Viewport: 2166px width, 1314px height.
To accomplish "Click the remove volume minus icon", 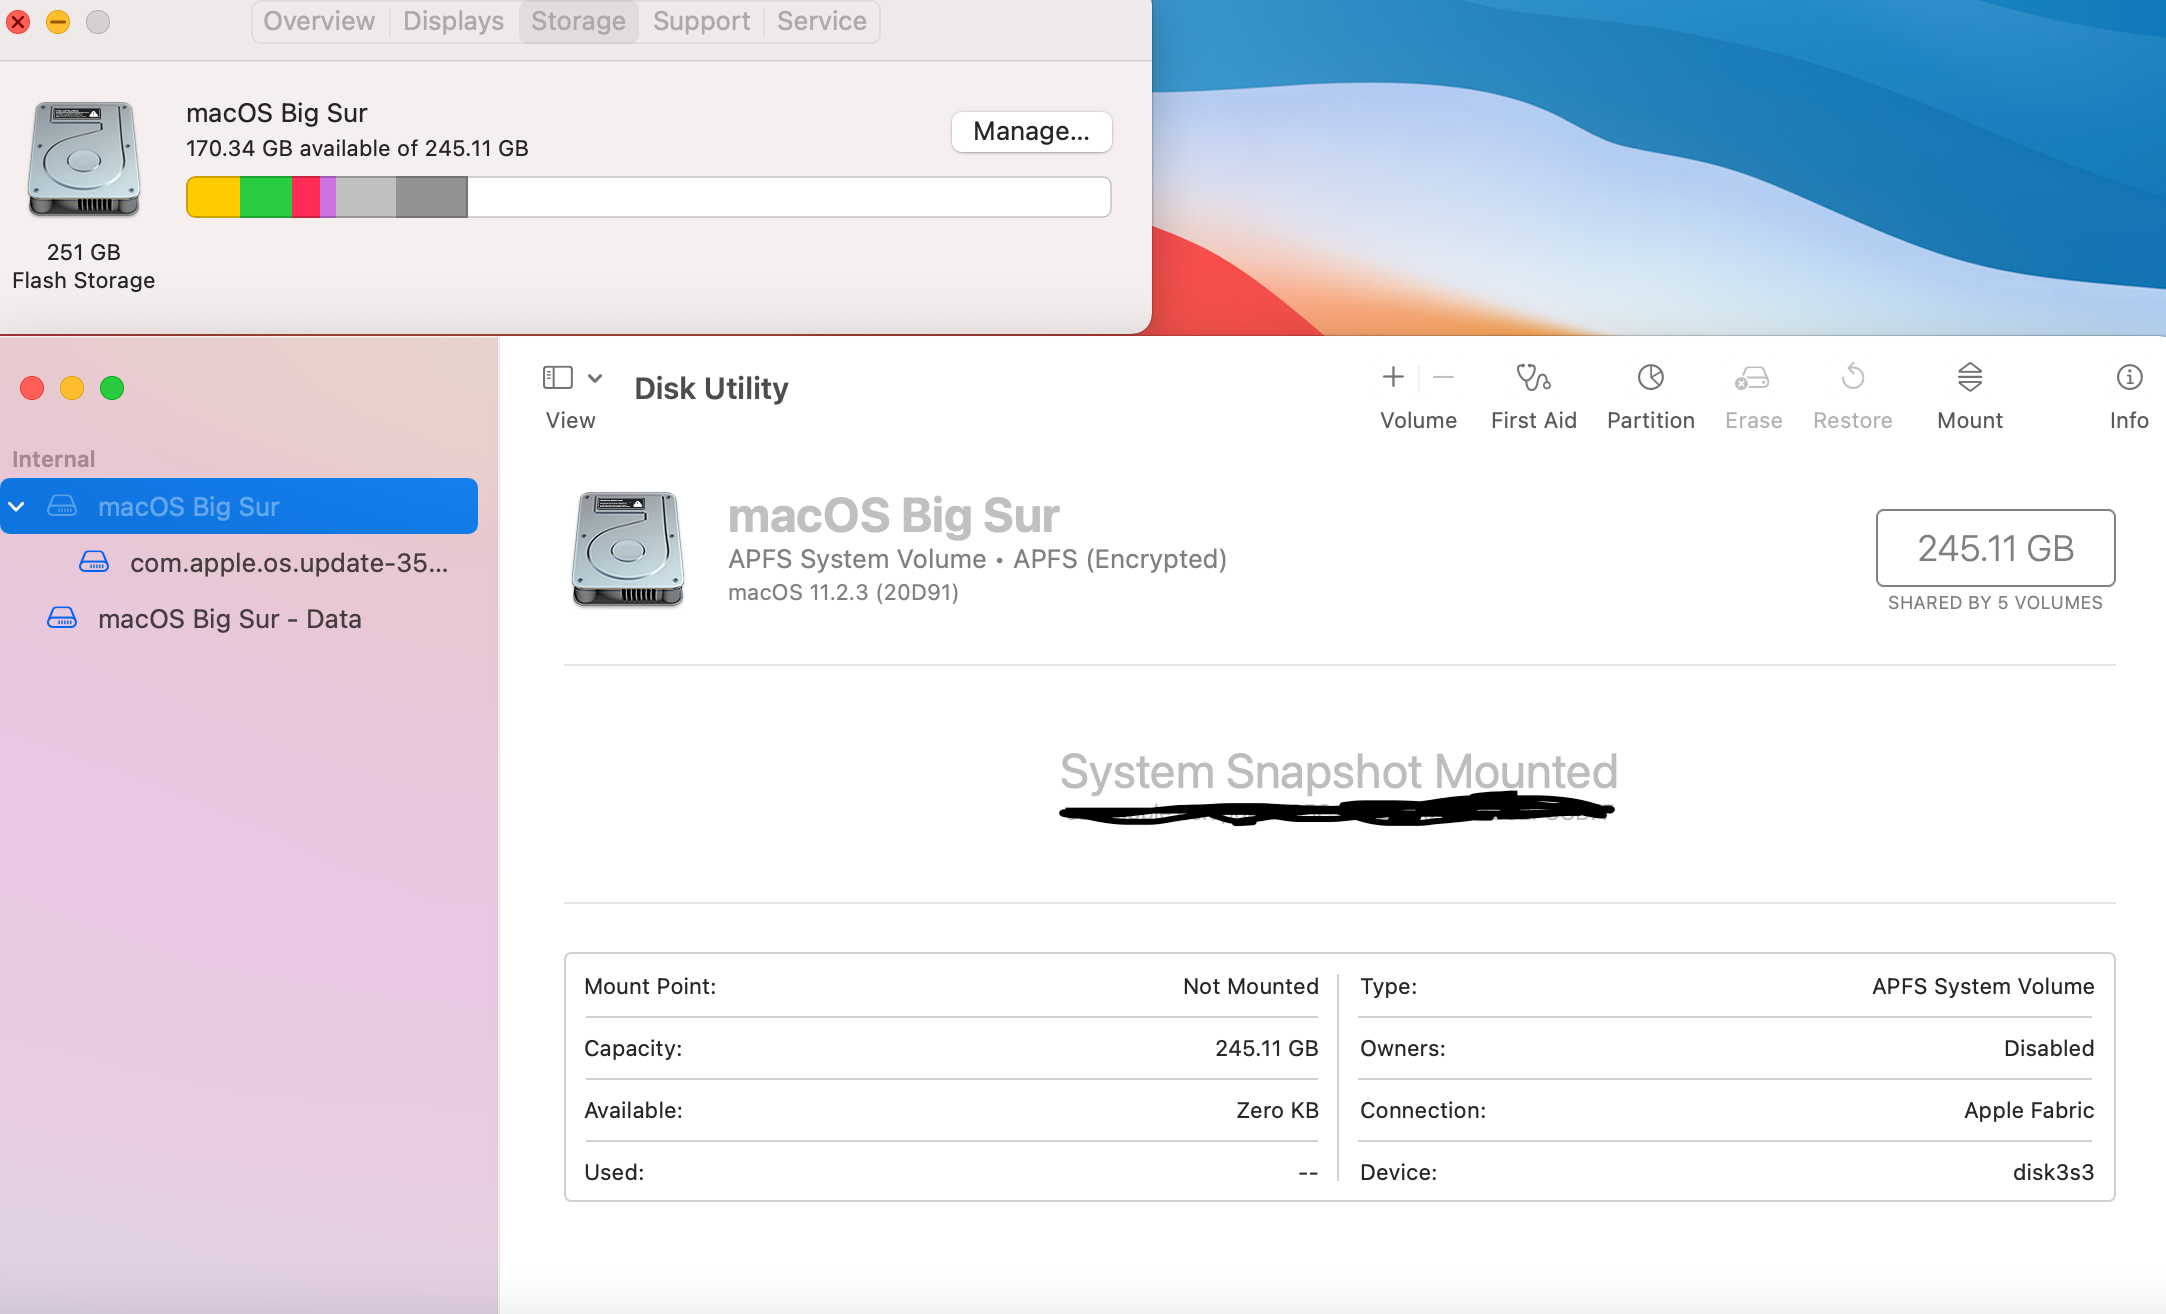I will pos(1443,377).
